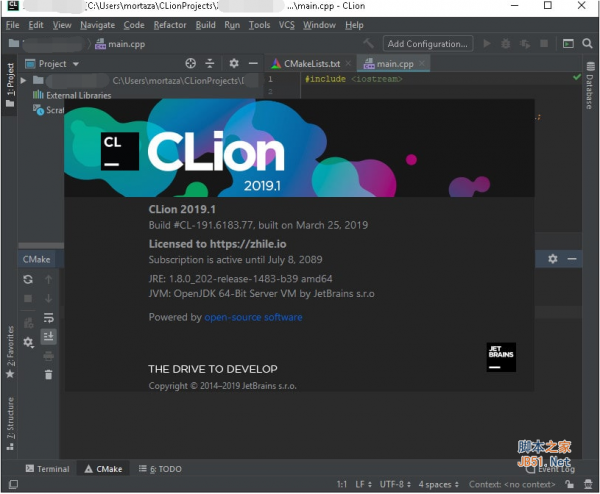
Task: Click the Run with Coverage icon
Action: pos(525,44)
